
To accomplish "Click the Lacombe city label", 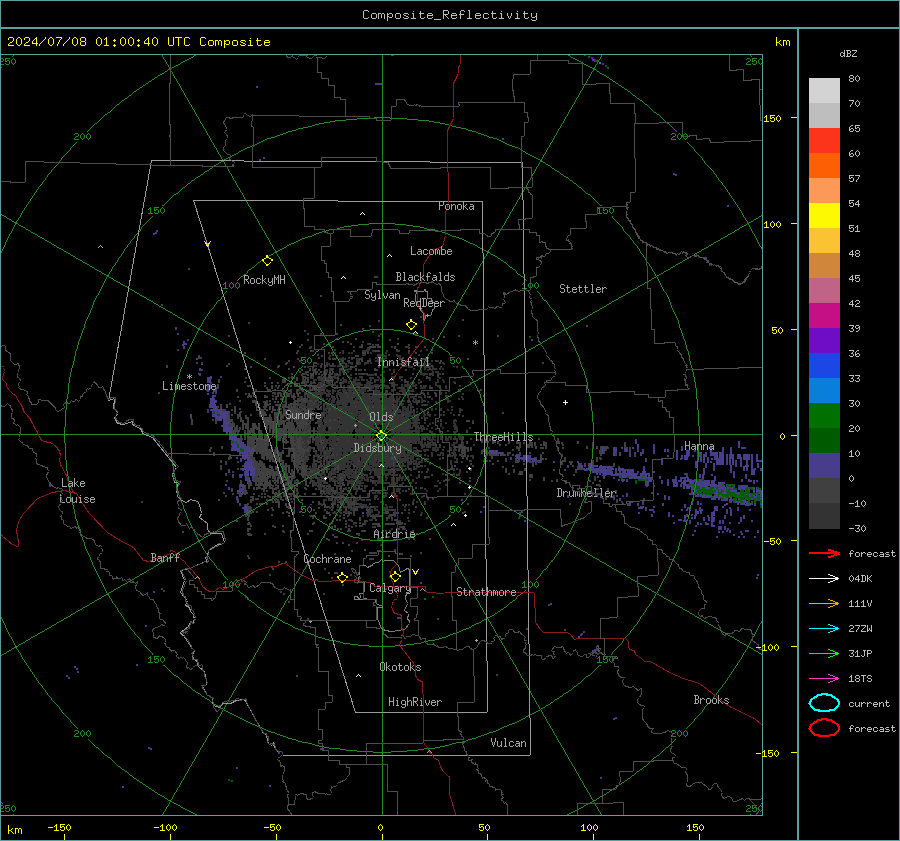I will (x=431, y=251).
